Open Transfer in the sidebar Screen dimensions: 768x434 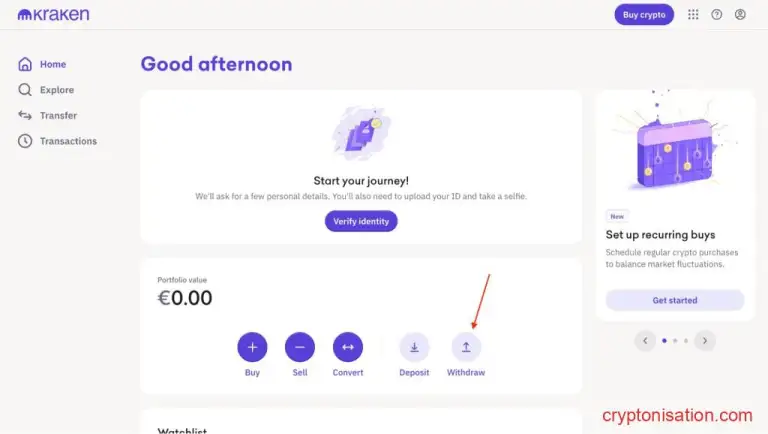point(58,115)
